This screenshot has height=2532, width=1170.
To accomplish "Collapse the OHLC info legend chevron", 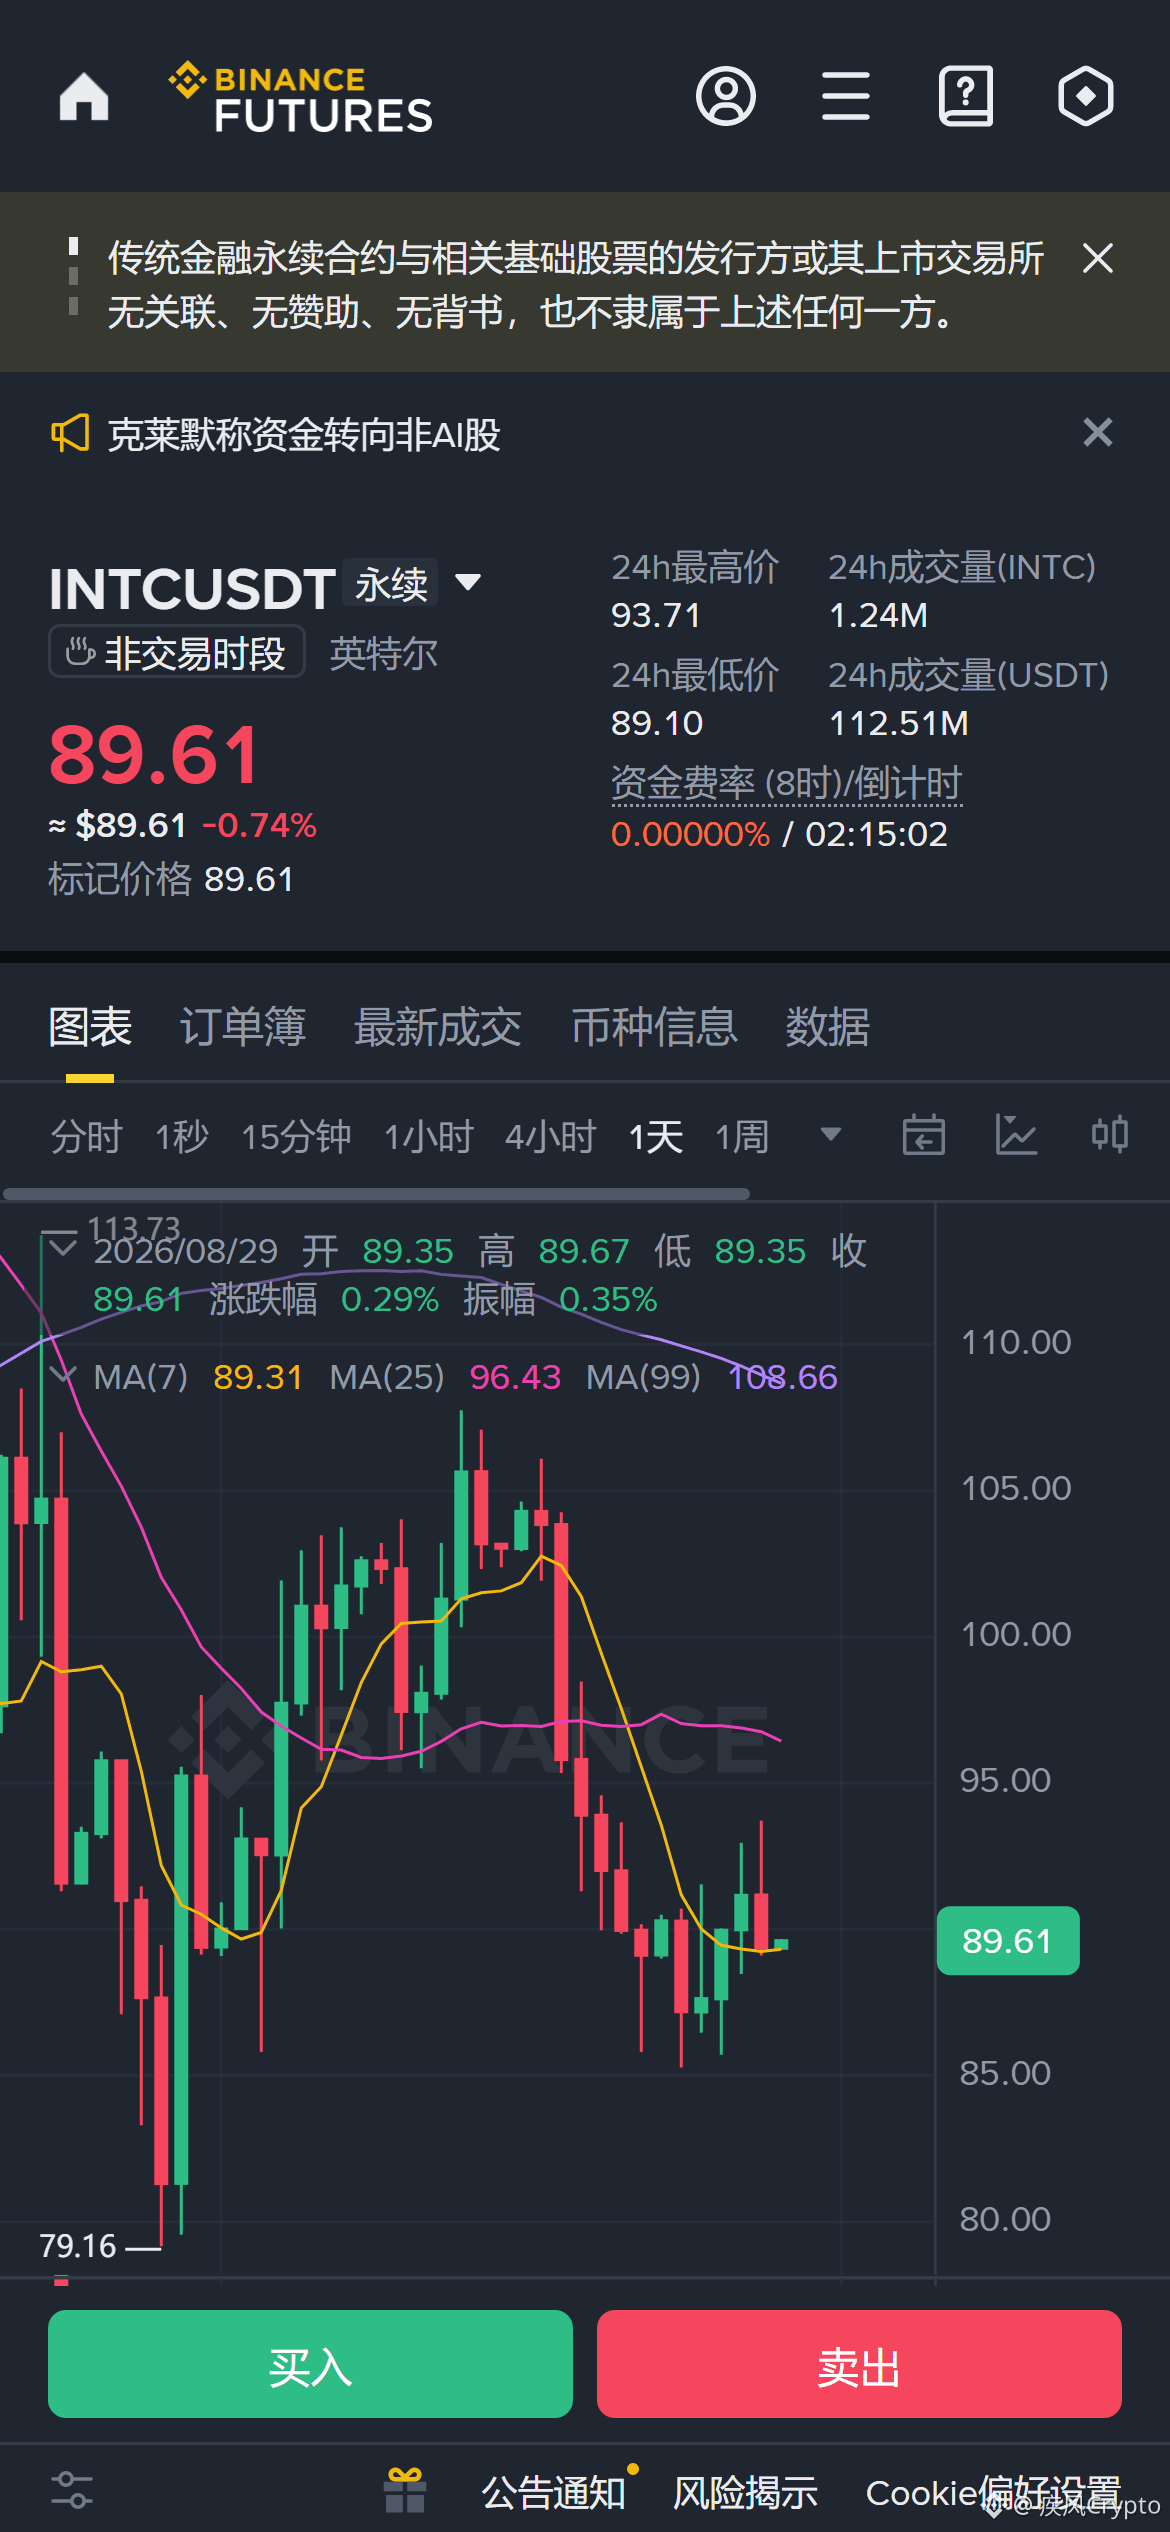I will [x=62, y=1246].
